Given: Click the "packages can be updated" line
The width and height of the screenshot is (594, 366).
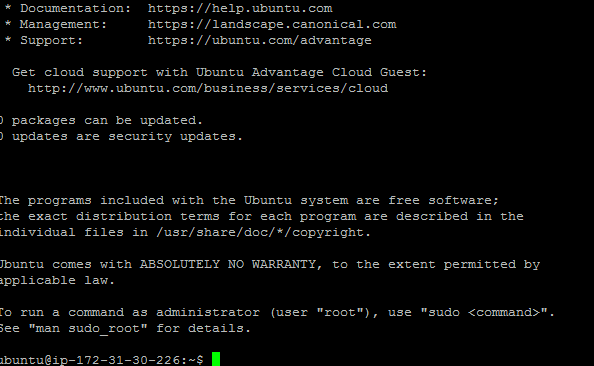Looking at the screenshot, I should (101, 120).
